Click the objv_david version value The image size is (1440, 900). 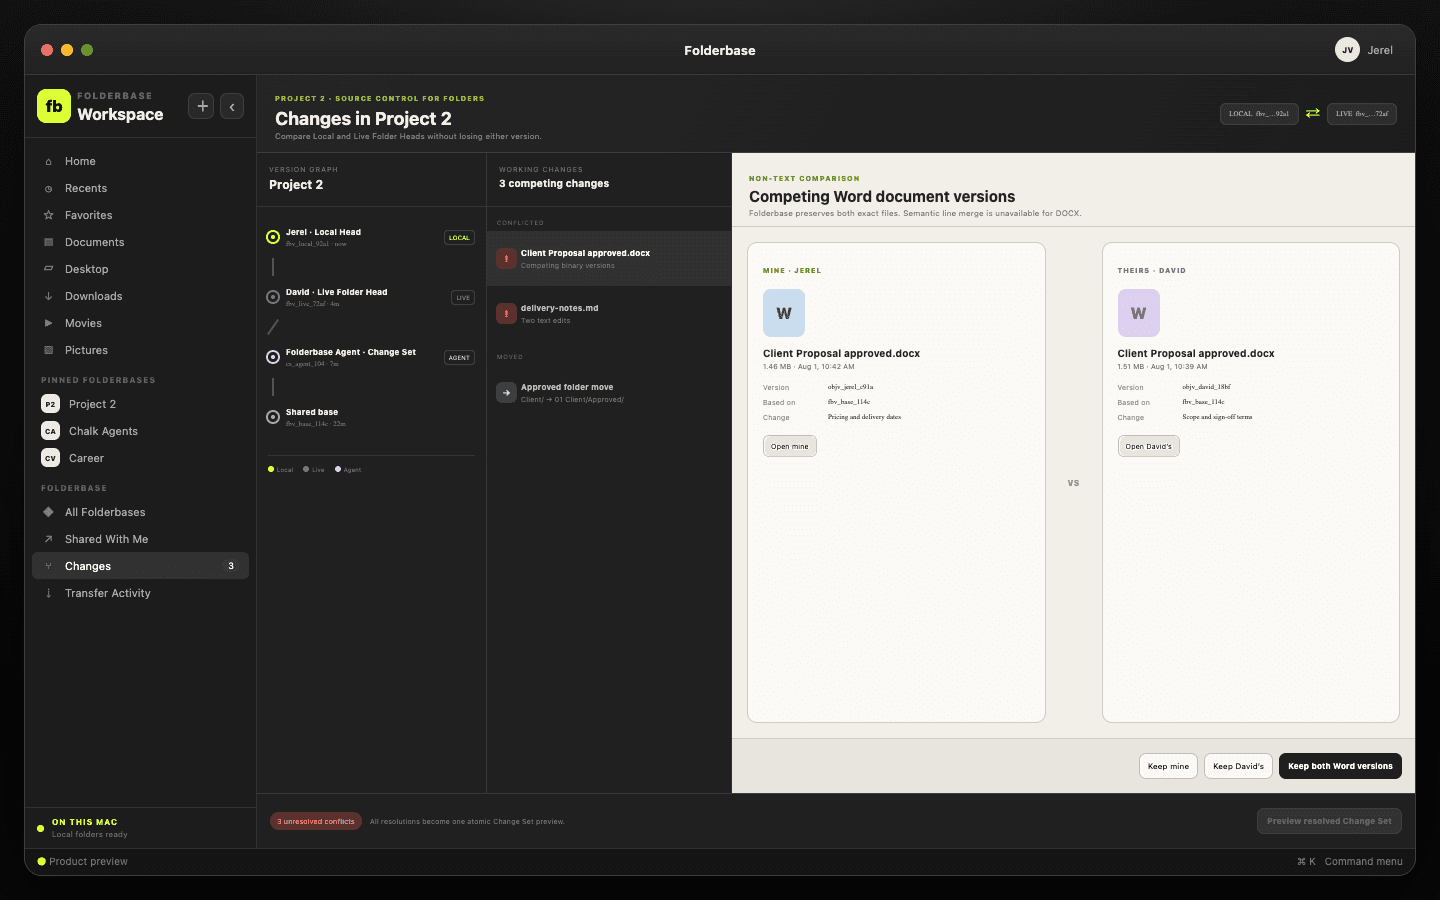click(1206, 387)
